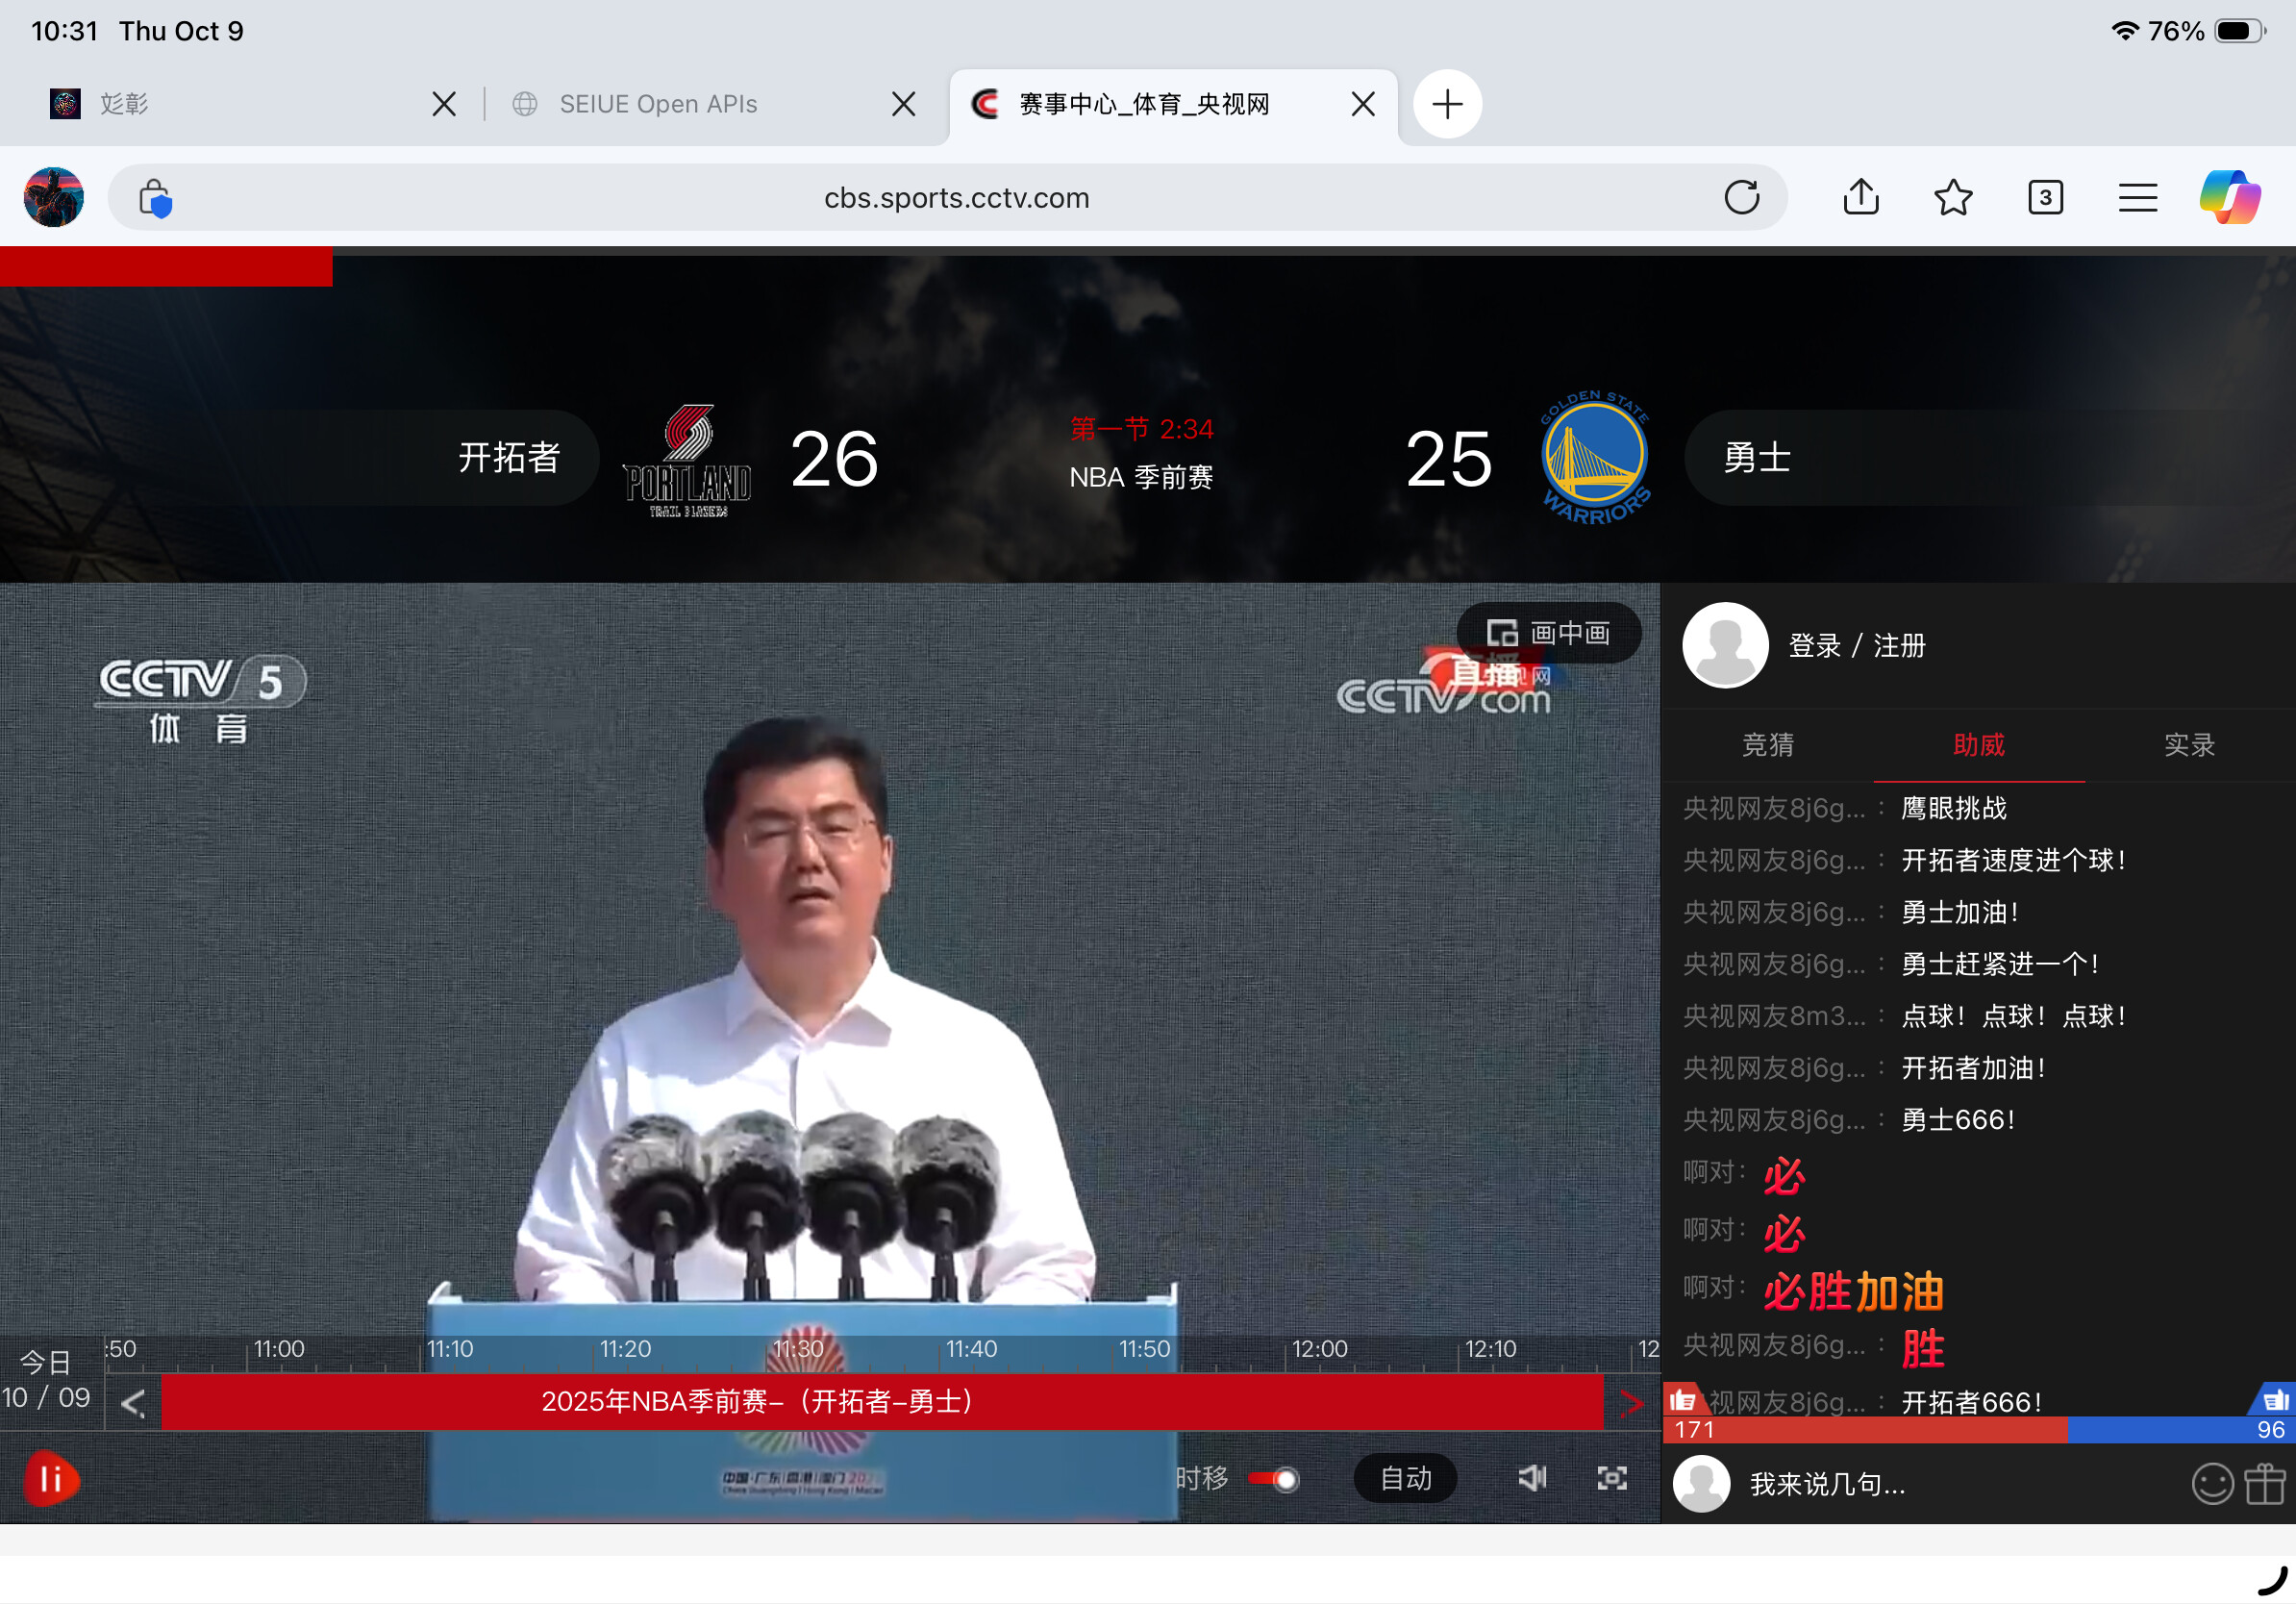
Task: Bookmark page with star icon
Action: point(1952,197)
